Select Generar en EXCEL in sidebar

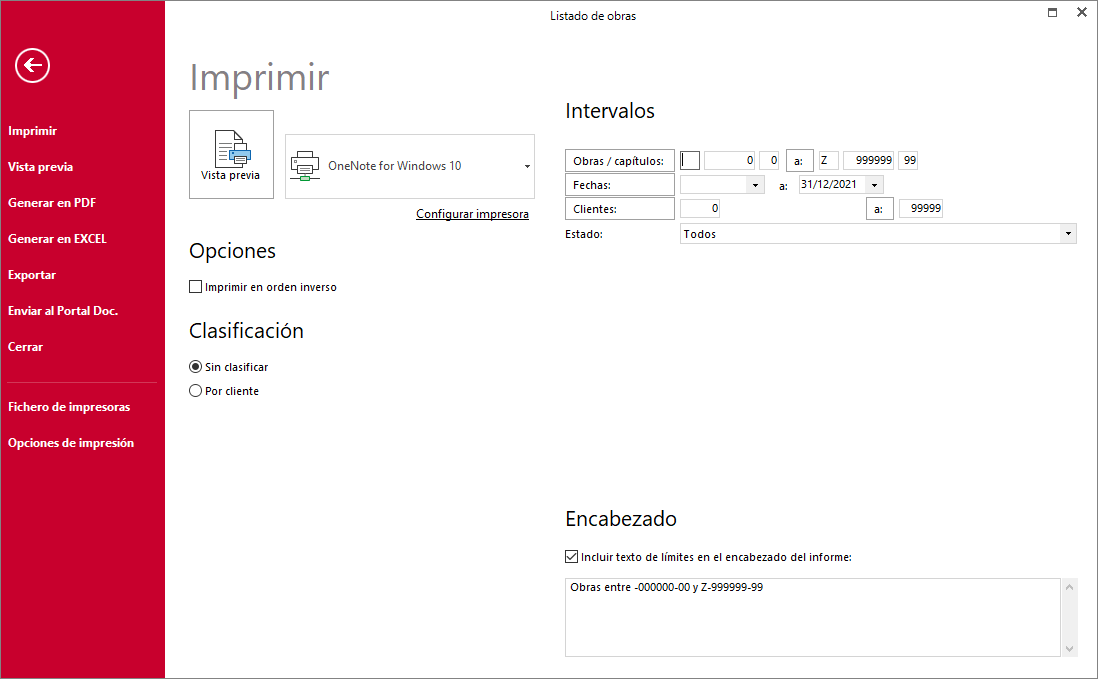(x=57, y=239)
